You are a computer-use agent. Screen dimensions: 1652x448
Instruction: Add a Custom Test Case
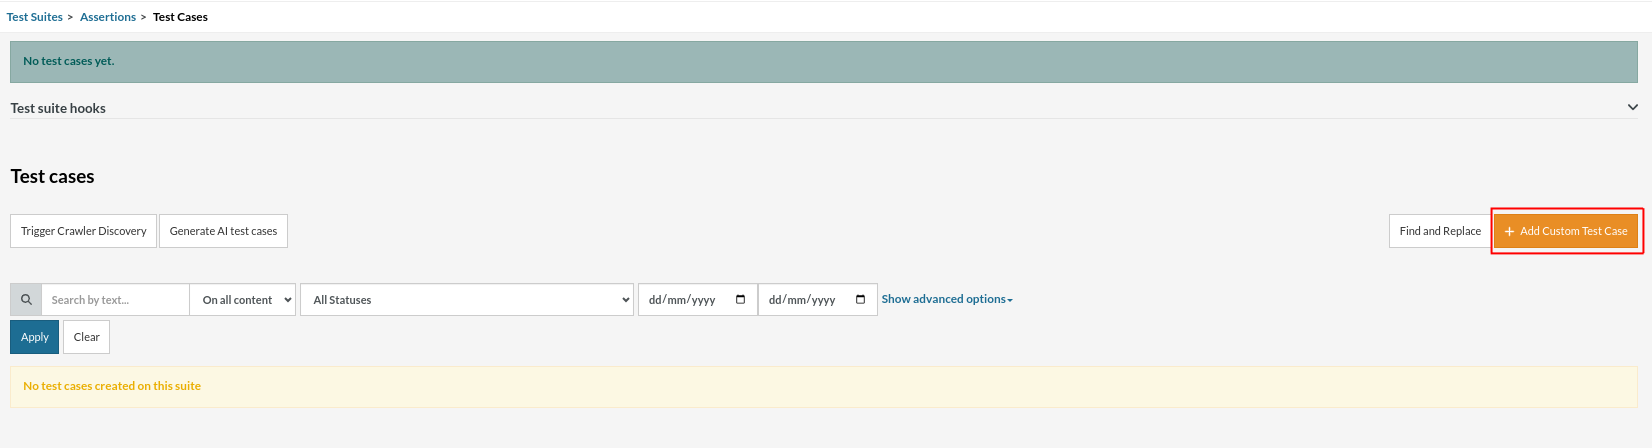tap(1566, 231)
